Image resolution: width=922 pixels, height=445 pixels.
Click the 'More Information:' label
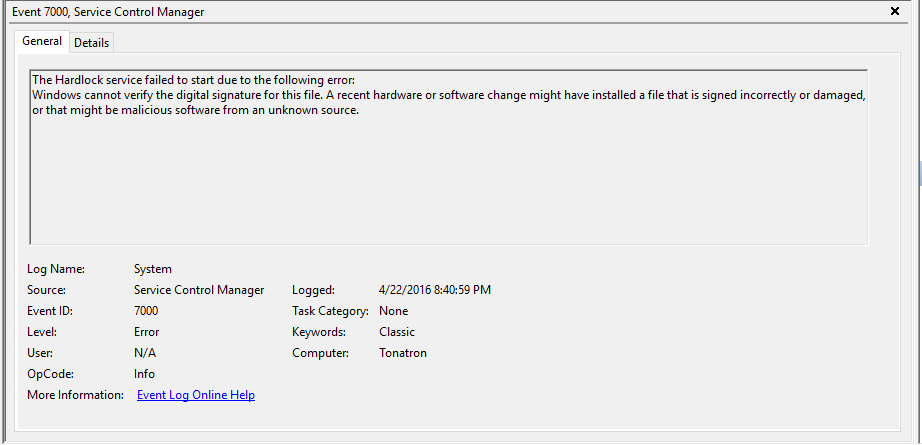pyautogui.click(x=75, y=395)
